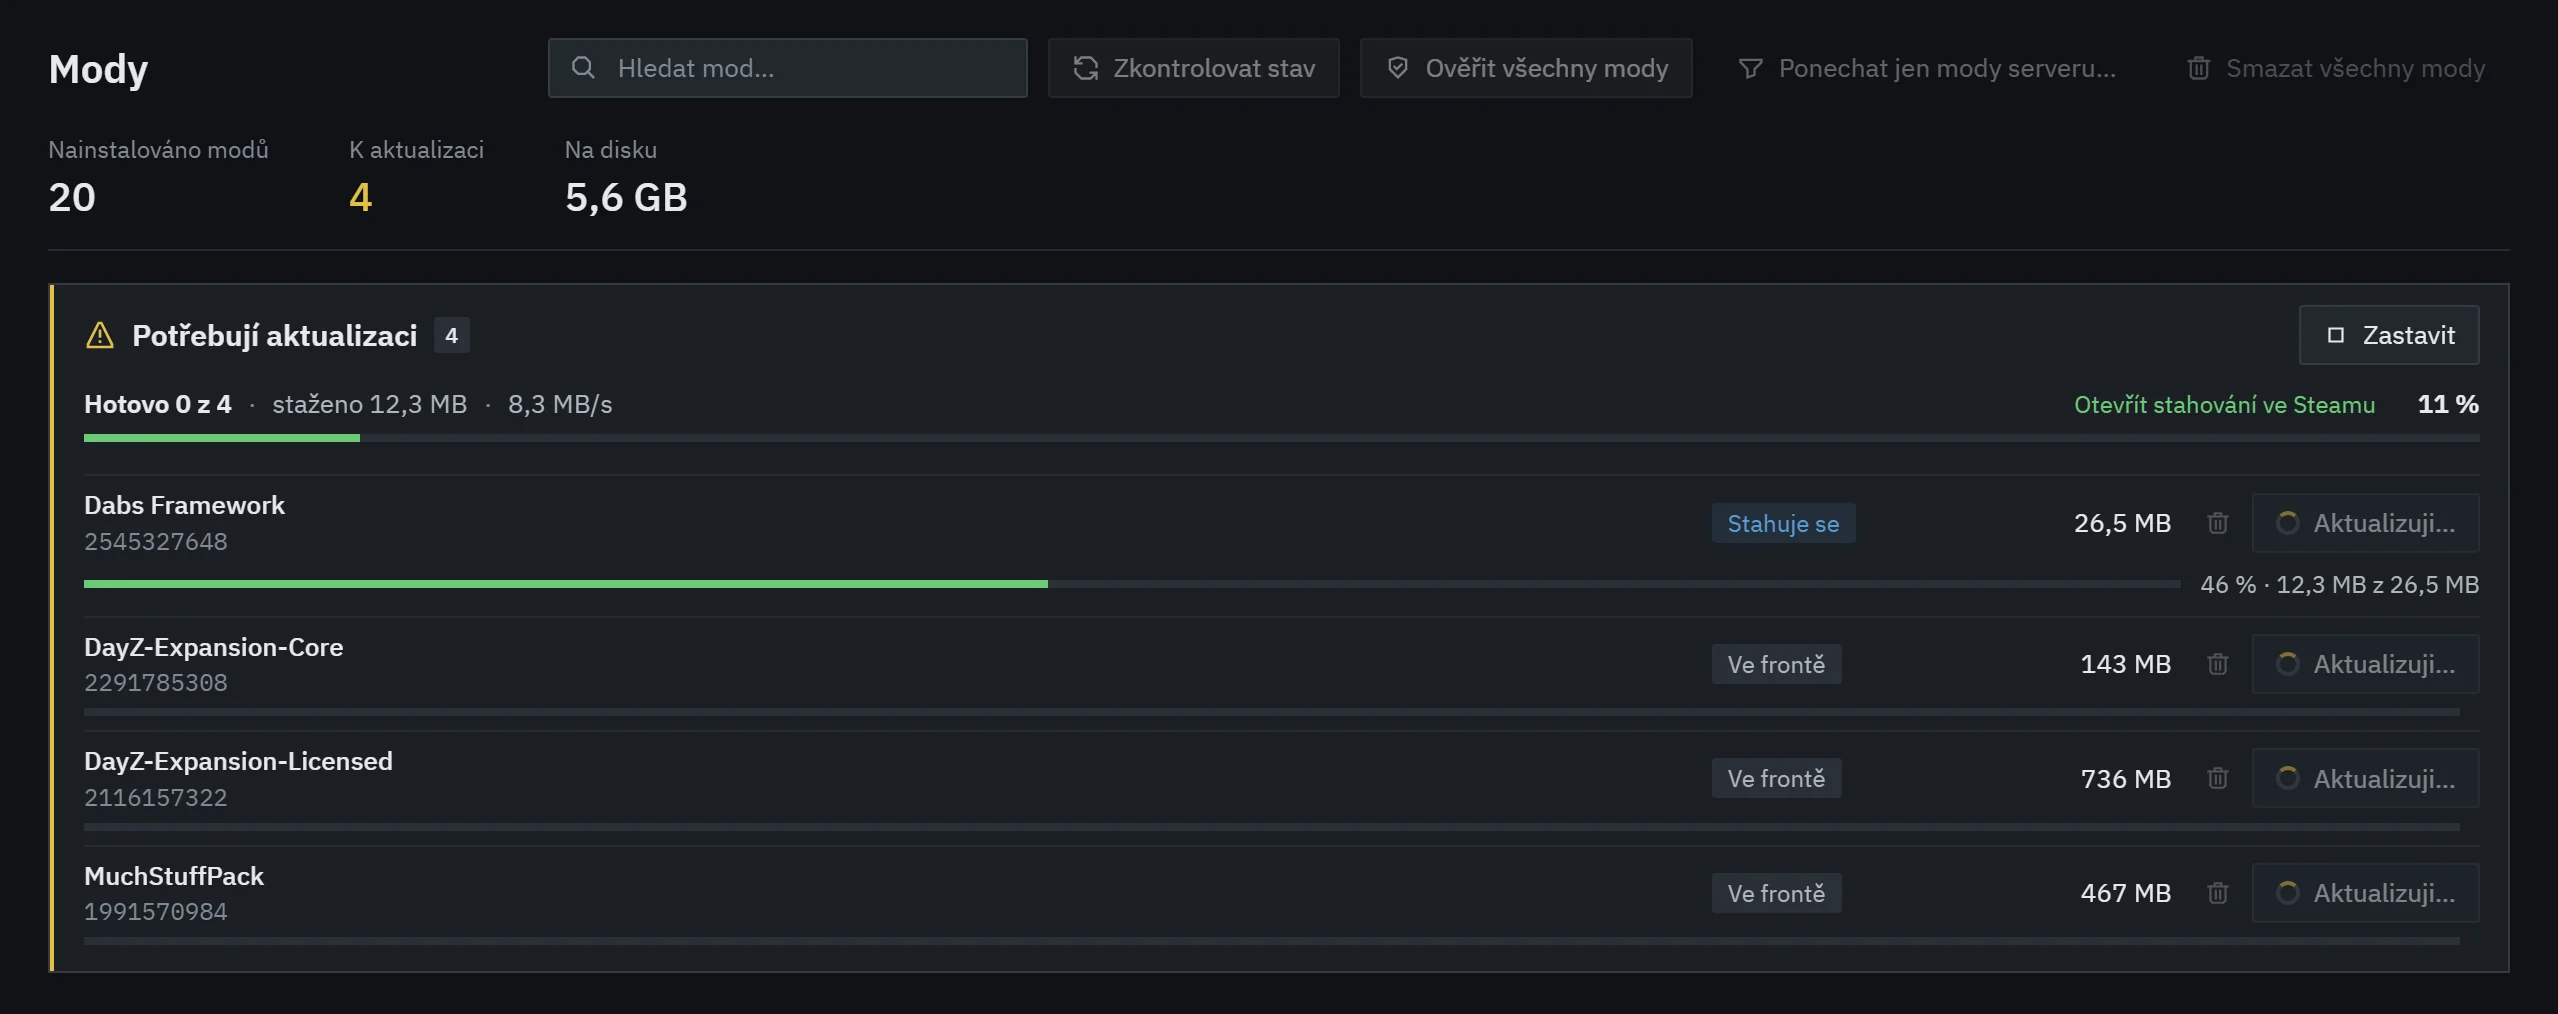This screenshot has height=1014, width=2558.
Task: Click the magnifier icon in the search box
Action: (583, 68)
